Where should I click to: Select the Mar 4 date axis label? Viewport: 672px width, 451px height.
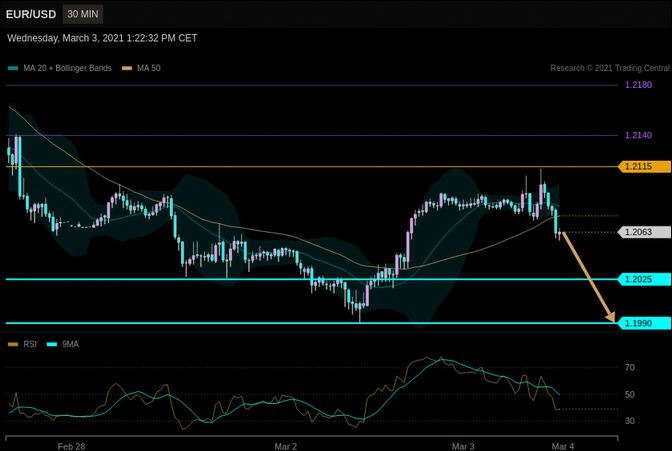[x=562, y=446]
